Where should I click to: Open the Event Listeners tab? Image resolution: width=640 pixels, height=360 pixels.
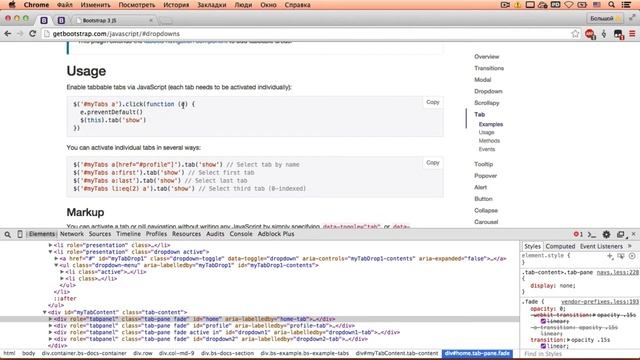pos(601,246)
